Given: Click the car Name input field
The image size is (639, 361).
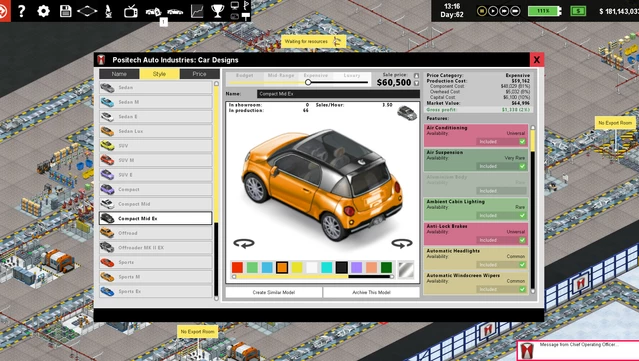Looking at the screenshot, I should tap(338, 94).
